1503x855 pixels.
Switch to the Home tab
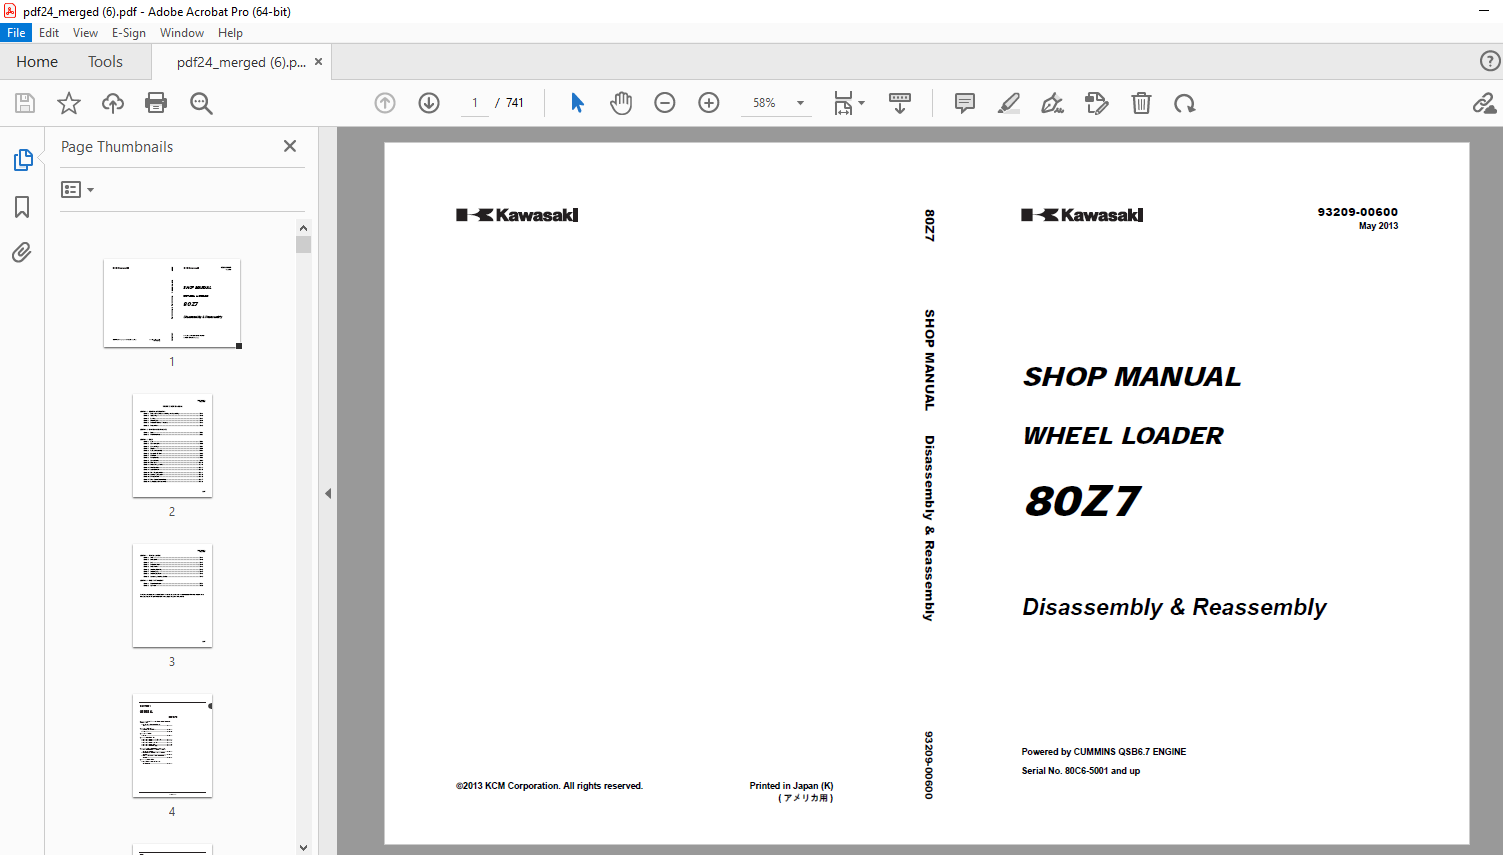tap(37, 62)
